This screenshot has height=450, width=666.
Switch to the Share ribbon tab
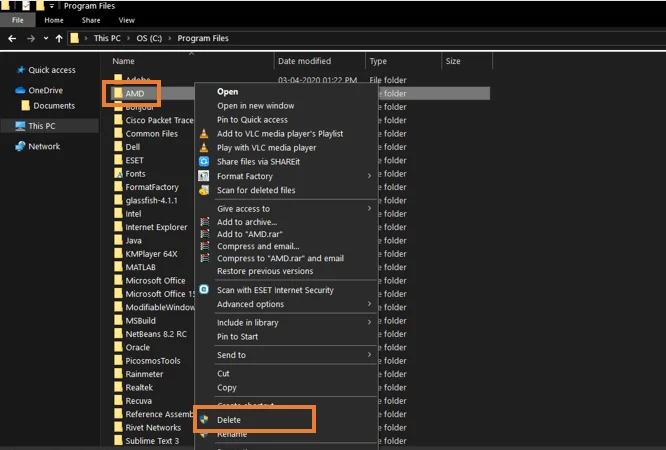click(91, 20)
